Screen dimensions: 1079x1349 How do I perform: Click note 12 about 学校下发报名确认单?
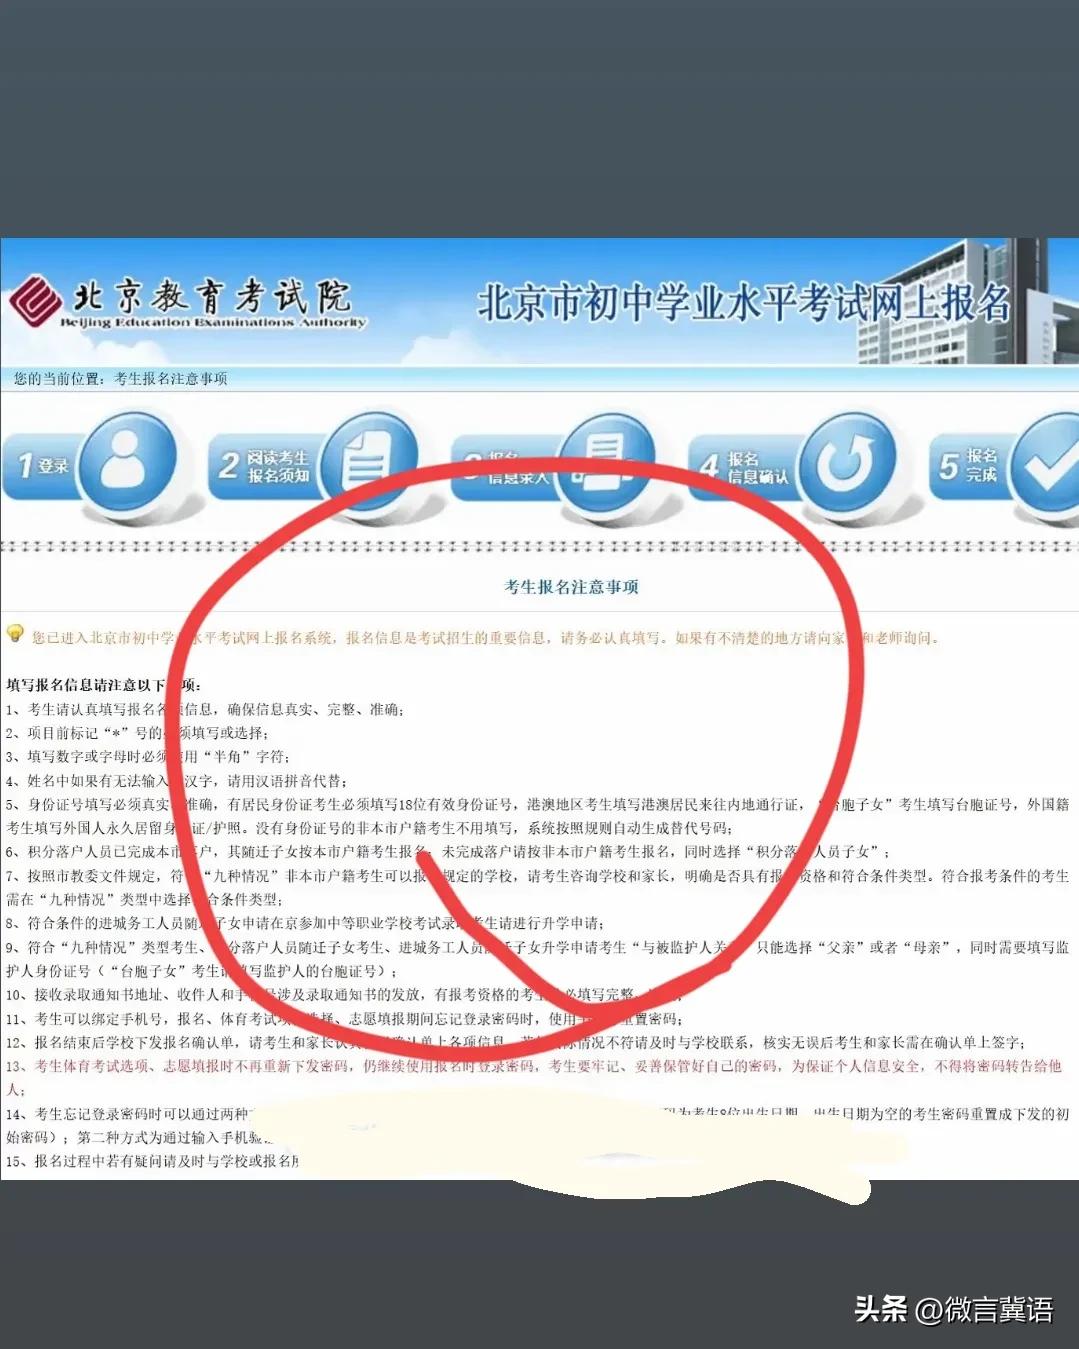(515, 1042)
